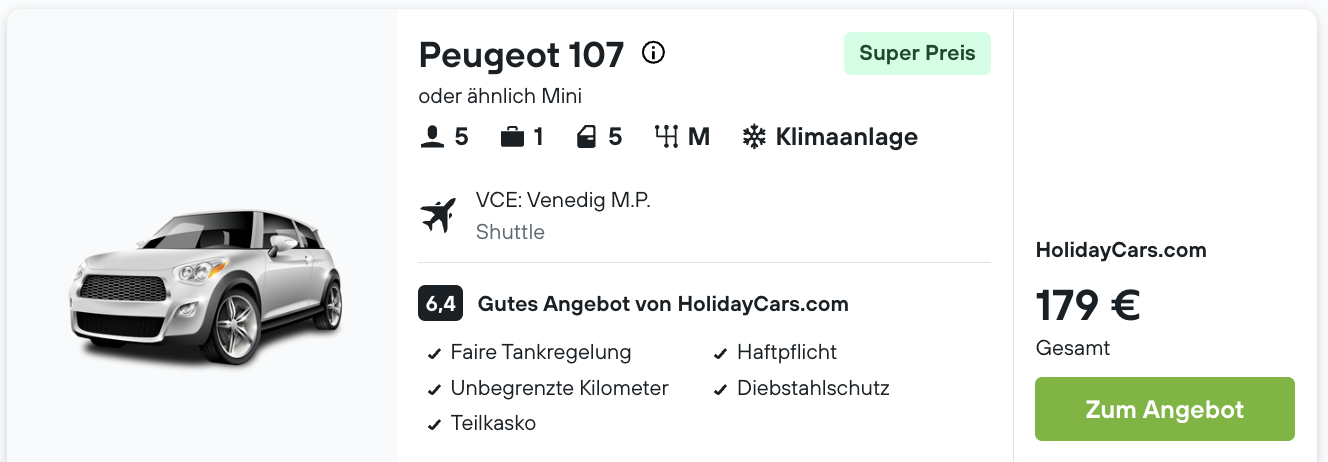Viewport: 1328px width, 462px height.
Task: Click the 179 € total price
Action: [x=1087, y=305]
